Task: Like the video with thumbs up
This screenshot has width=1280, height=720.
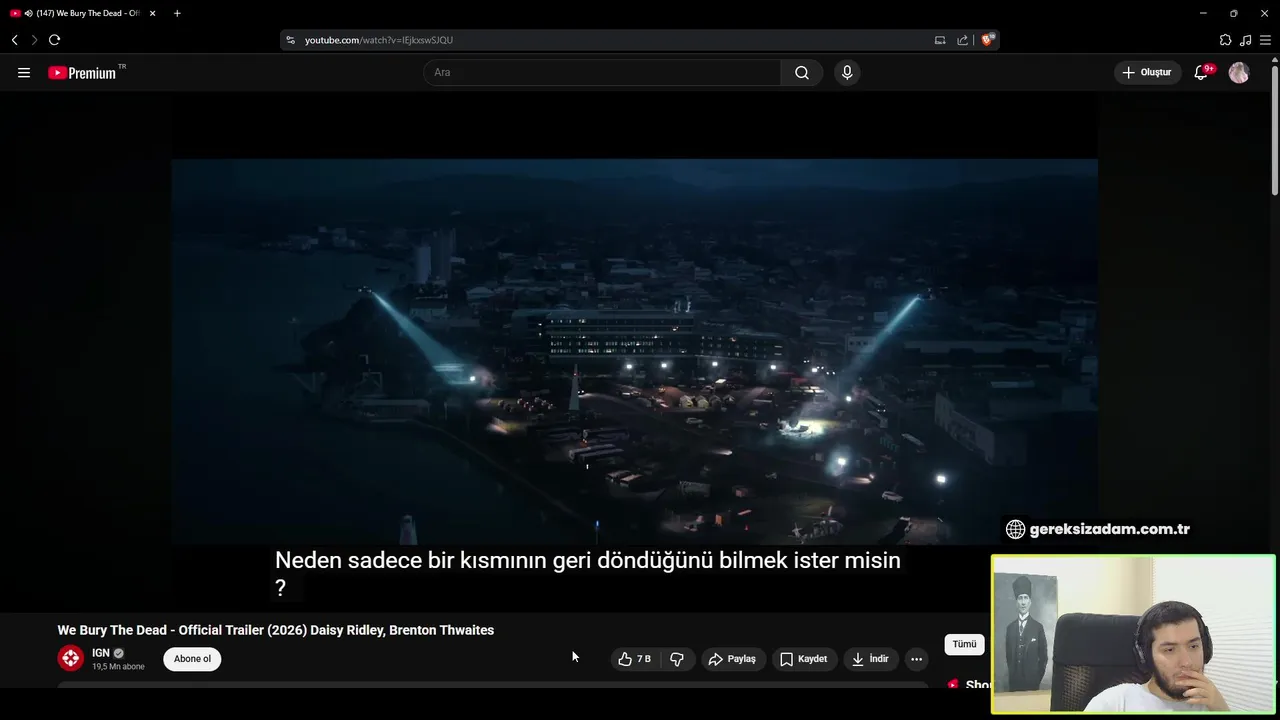Action: coord(634,659)
